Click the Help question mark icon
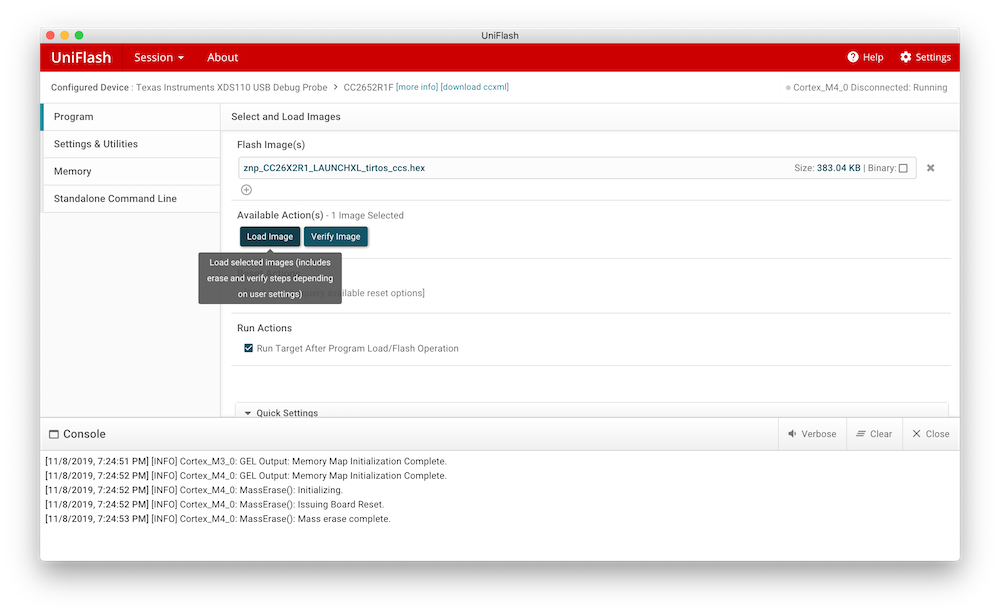The width and height of the screenshot is (1000, 614). (852, 57)
